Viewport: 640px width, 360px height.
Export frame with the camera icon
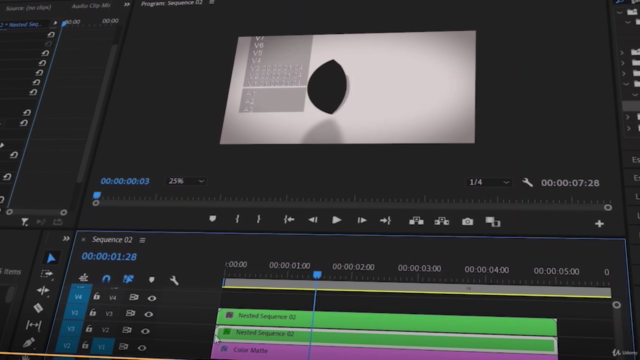(x=467, y=222)
